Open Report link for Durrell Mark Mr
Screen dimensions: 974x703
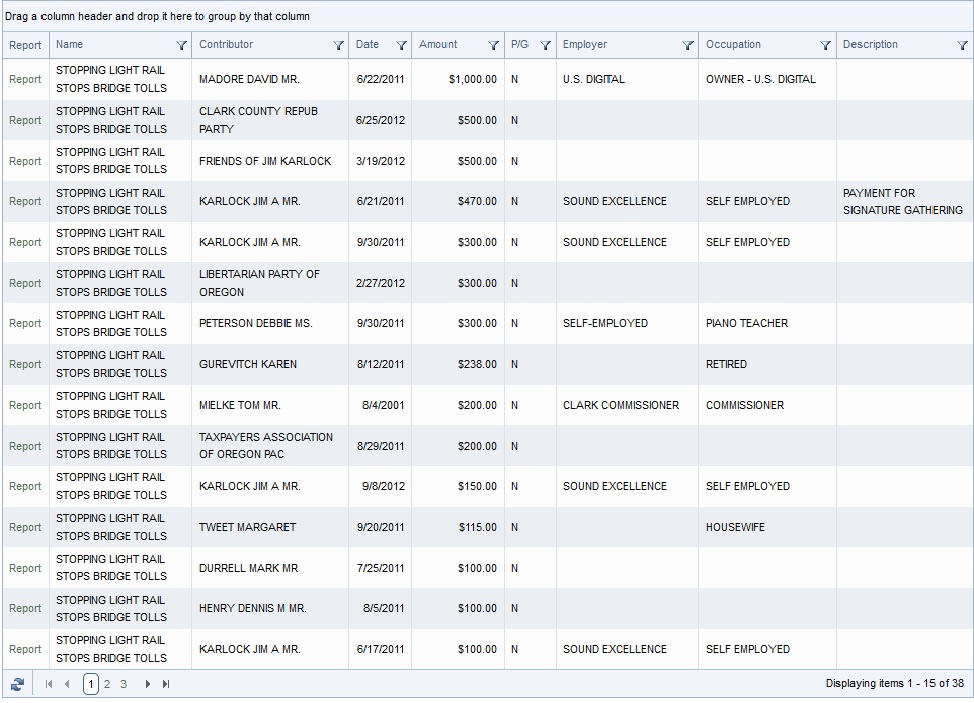25,568
